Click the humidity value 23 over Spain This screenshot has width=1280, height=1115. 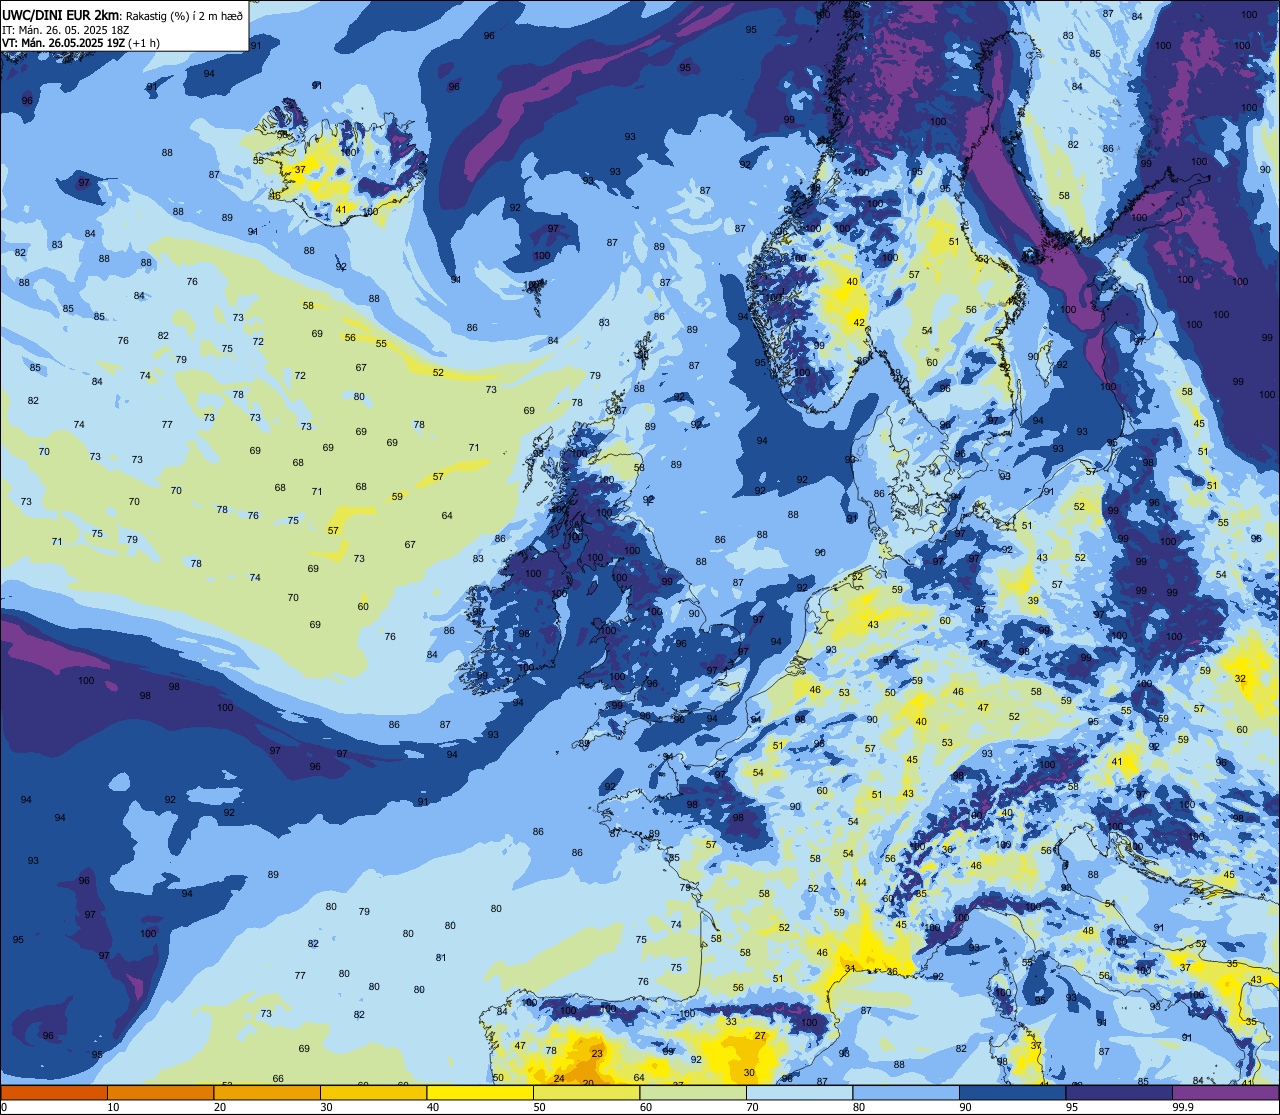tap(597, 1054)
